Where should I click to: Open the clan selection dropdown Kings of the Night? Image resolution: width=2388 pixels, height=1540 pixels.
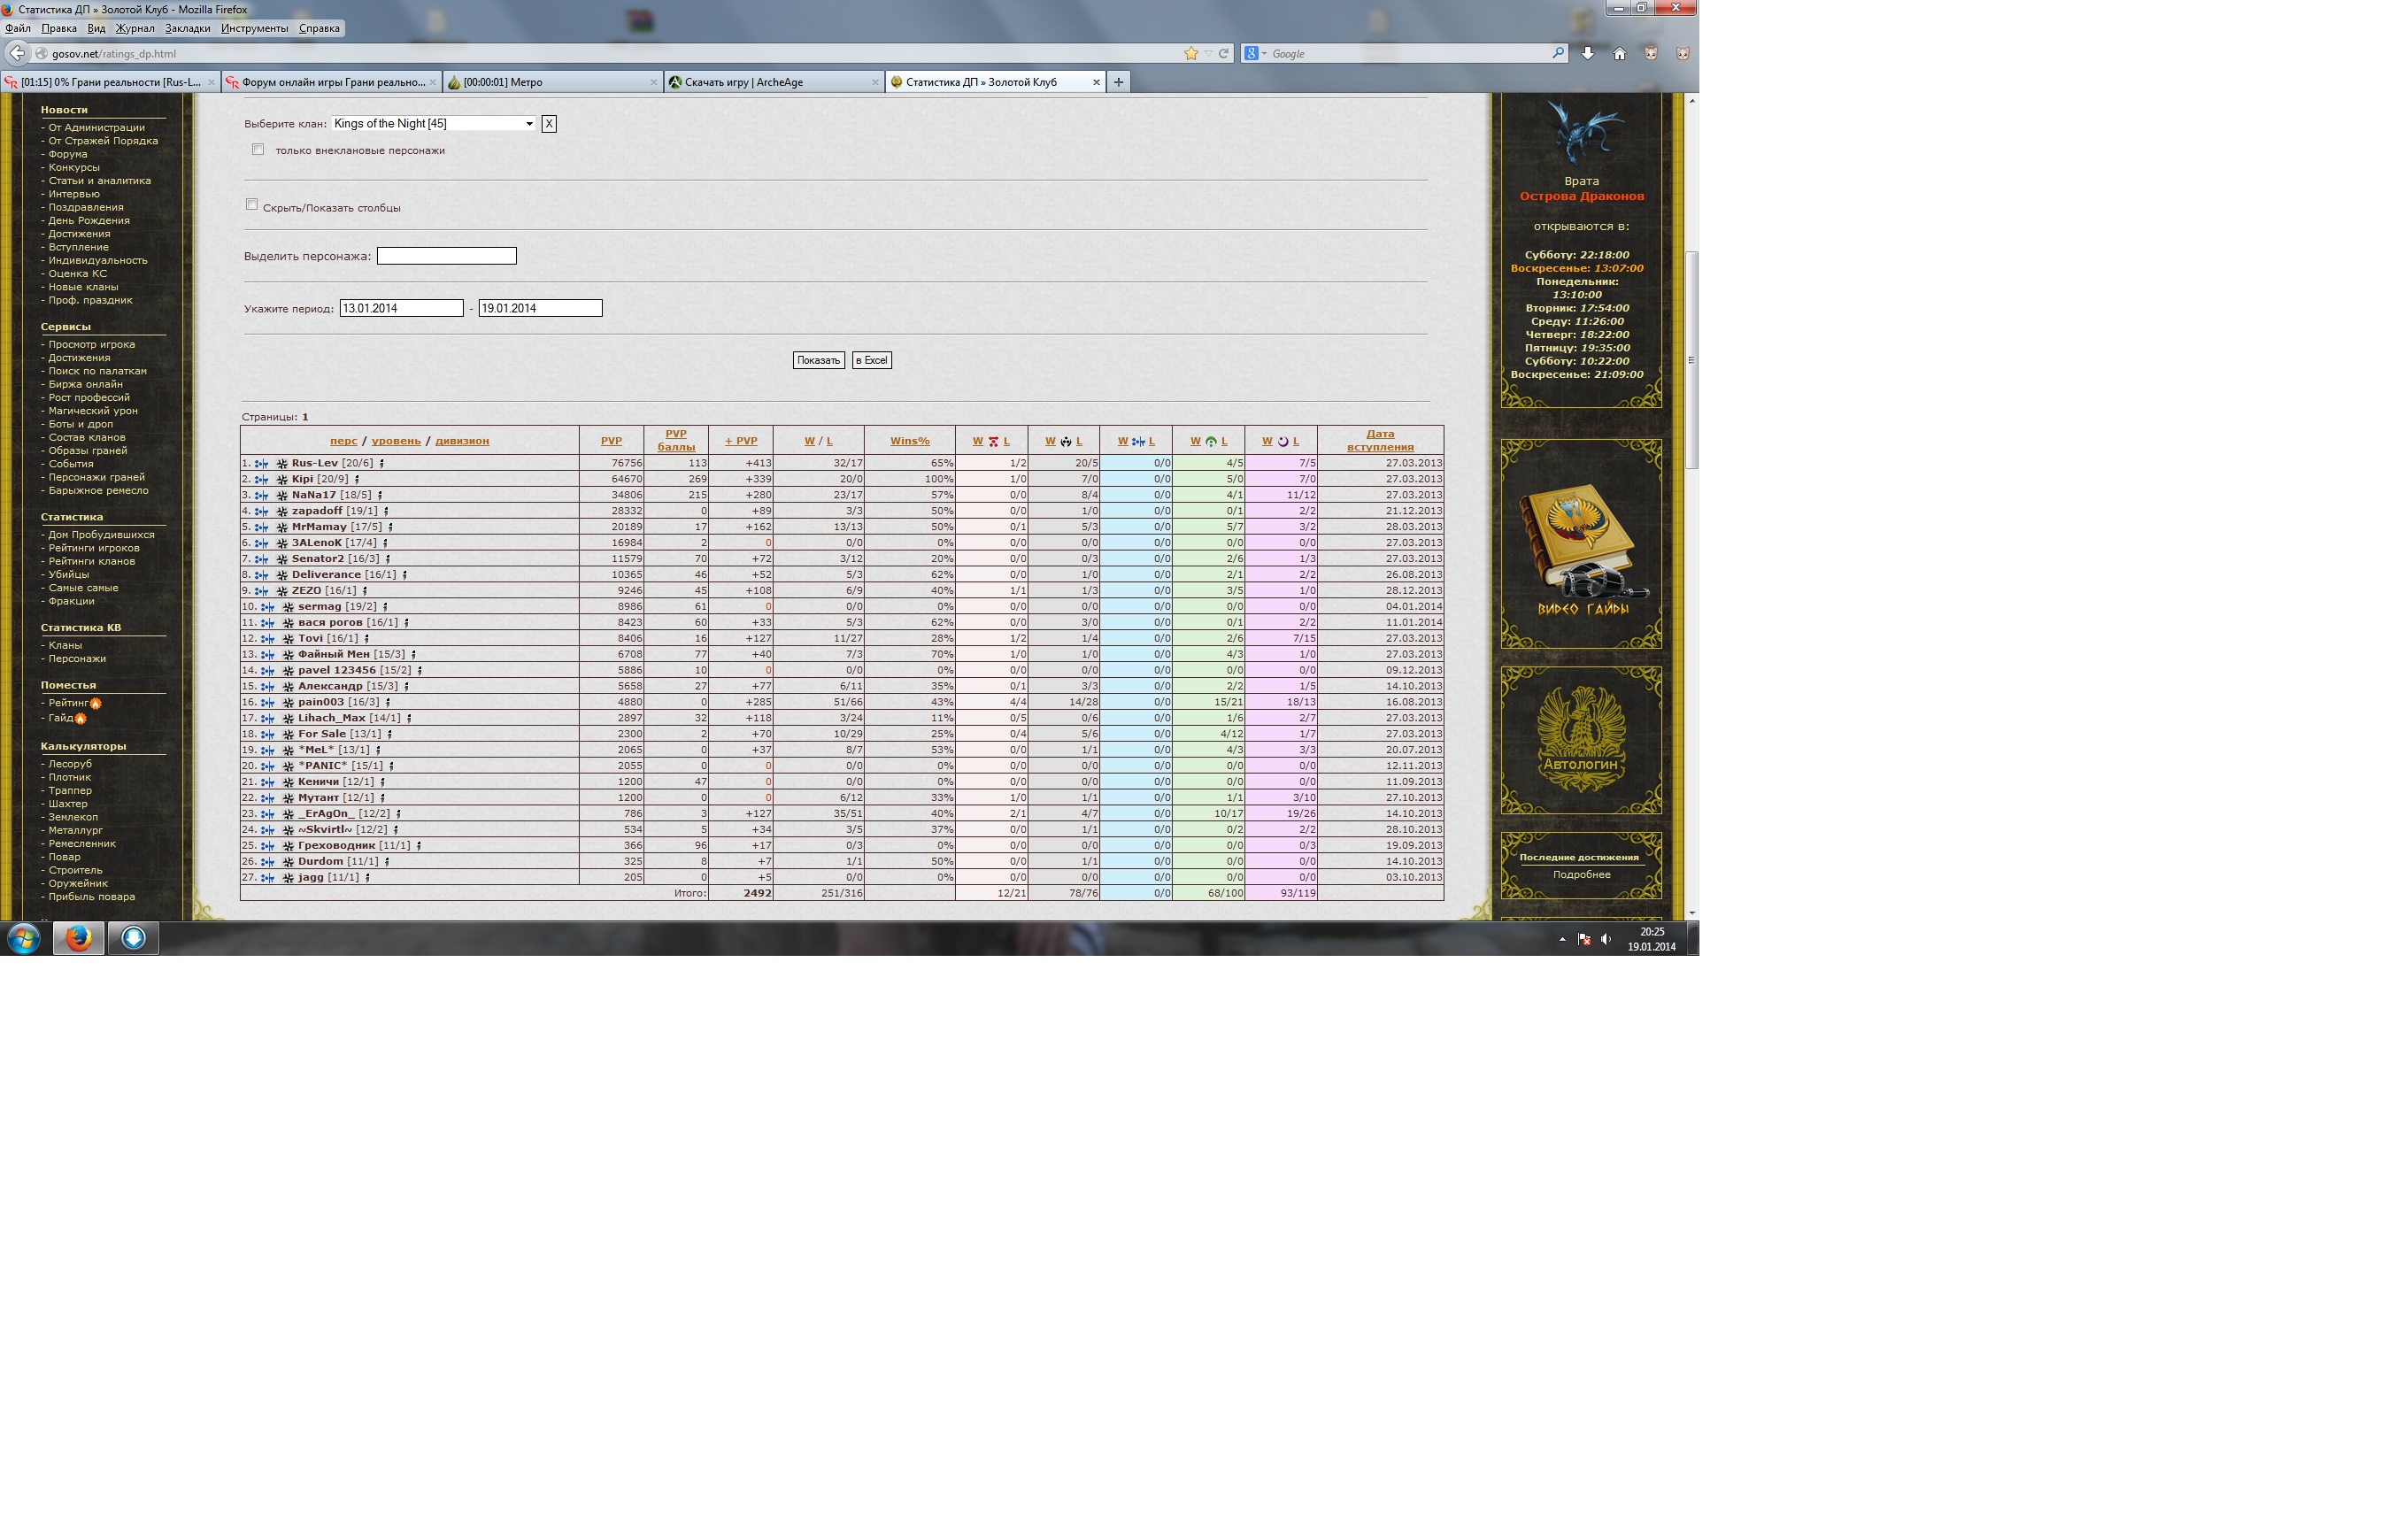434,124
